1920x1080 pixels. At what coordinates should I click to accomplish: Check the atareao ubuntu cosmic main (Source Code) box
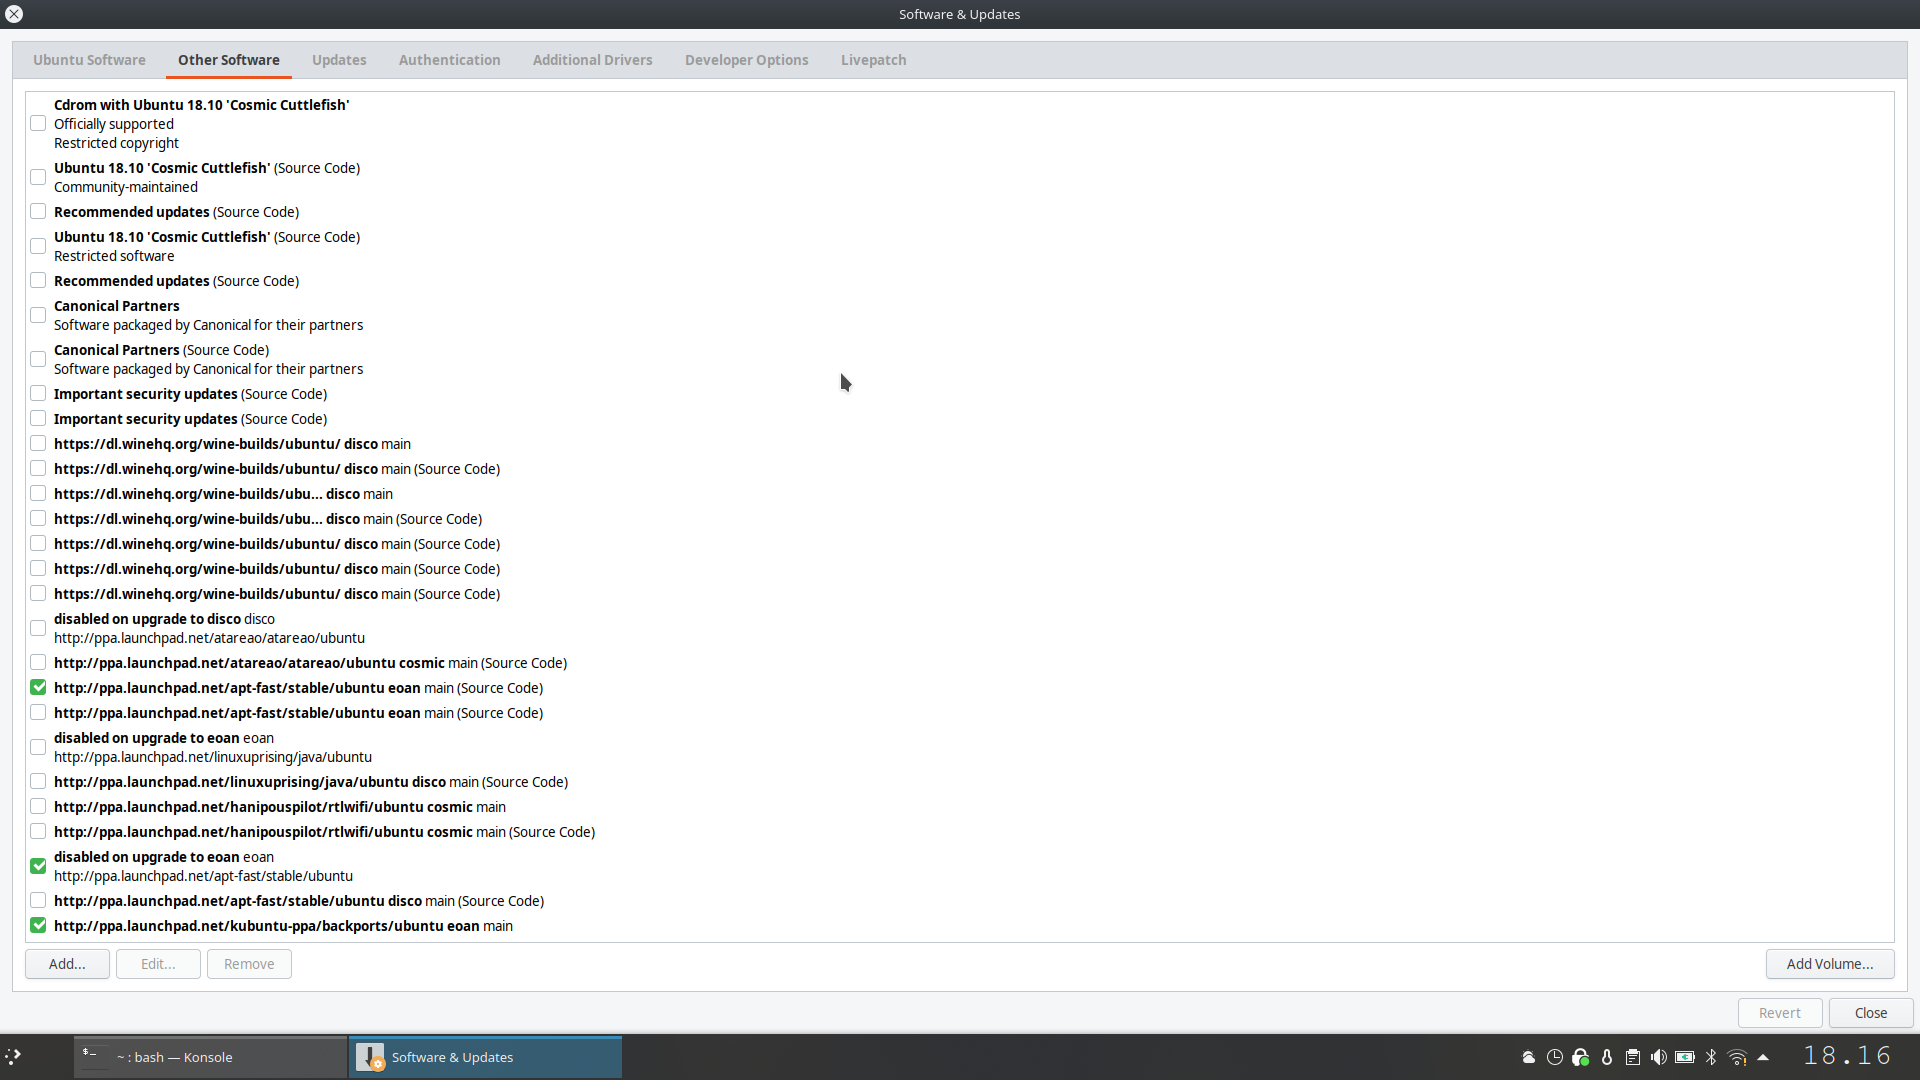(38, 662)
